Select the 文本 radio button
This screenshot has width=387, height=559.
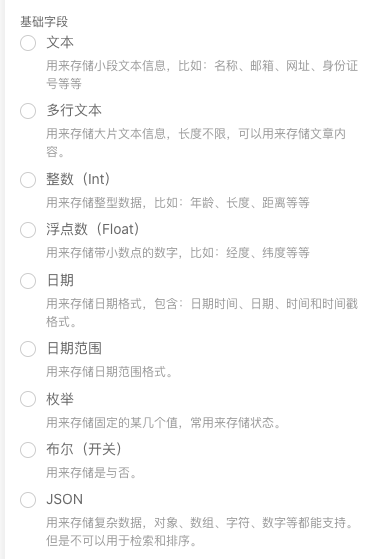pos(28,43)
